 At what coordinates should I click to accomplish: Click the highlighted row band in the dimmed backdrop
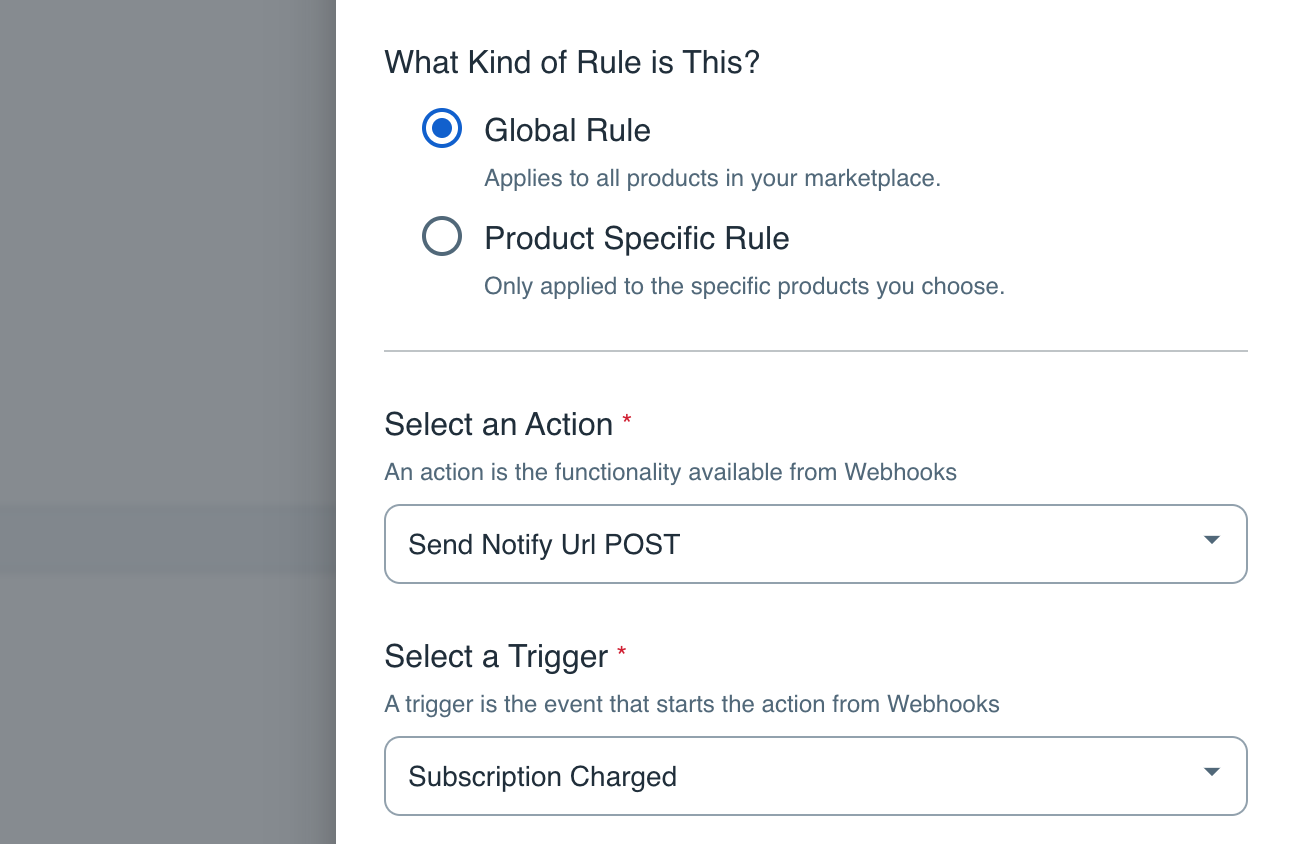click(167, 541)
